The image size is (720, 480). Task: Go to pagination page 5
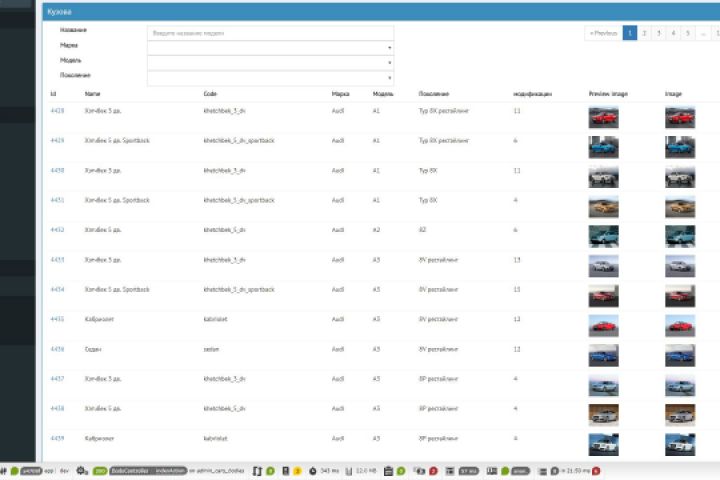[687, 33]
